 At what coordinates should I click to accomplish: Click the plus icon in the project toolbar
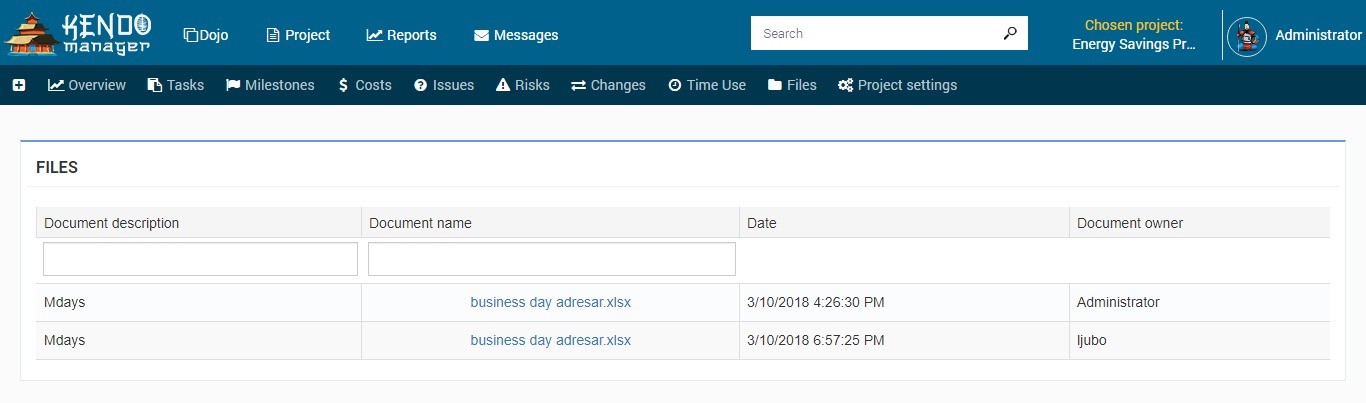click(19, 85)
